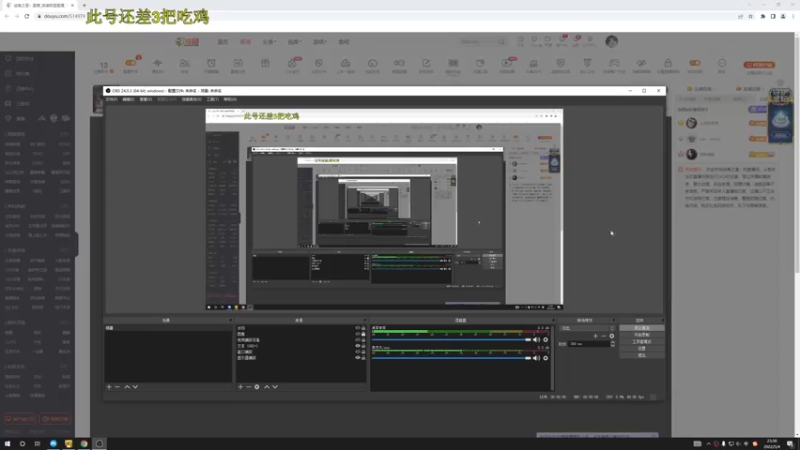Mute the desktop audio (桌面音频) speaker icon
The width and height of the screenshot is (800, 450).
coord(536,339)
